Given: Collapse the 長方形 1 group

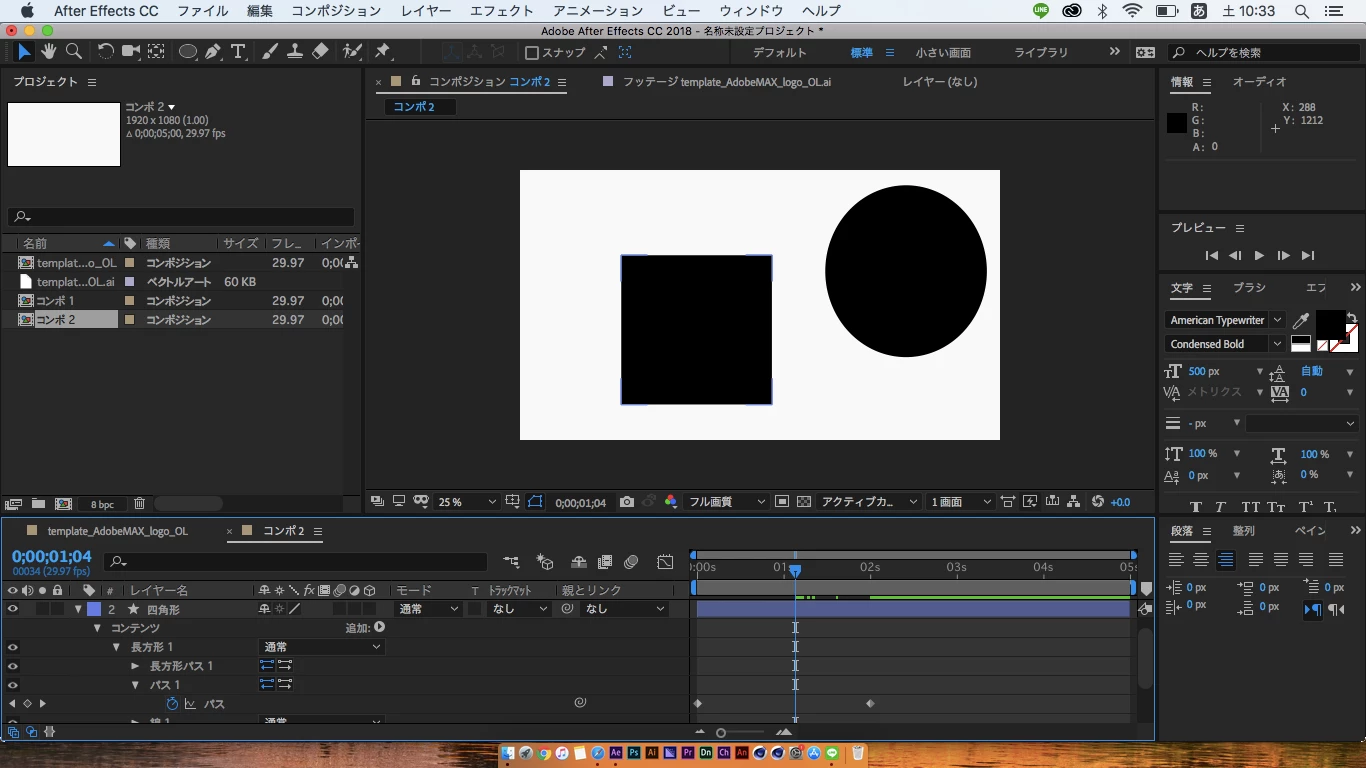Looking at the screenshot, I should coord(117,647).
